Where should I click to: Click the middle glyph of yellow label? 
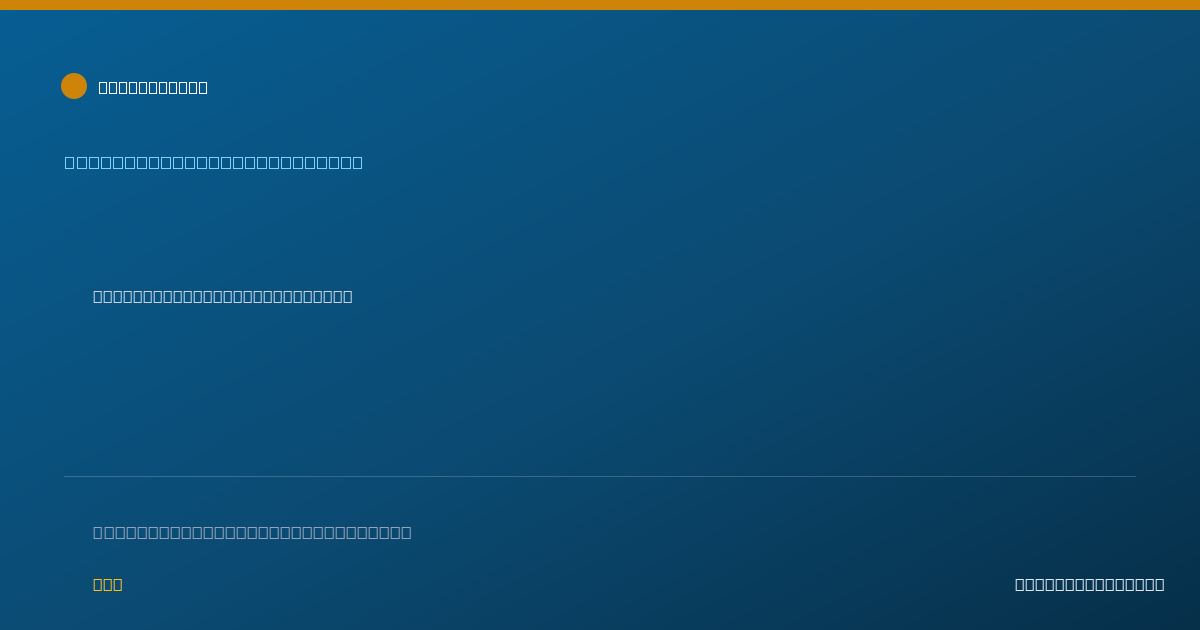click(x=108, y=584)
